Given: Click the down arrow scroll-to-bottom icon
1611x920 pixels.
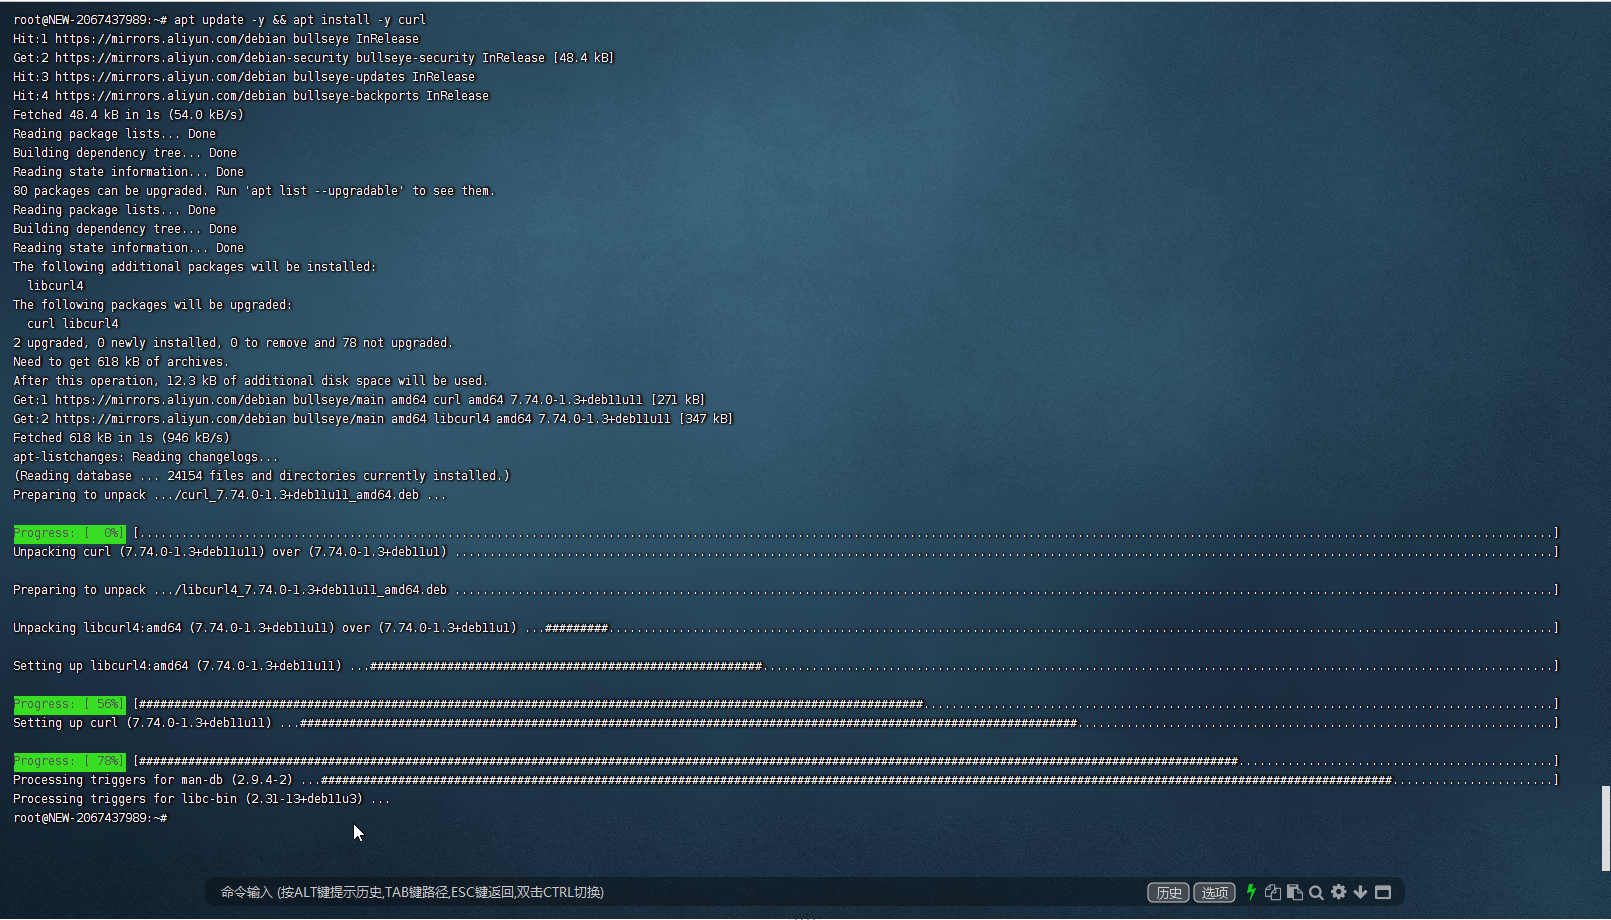Looking at the screenshot, I should (1360, 892).
